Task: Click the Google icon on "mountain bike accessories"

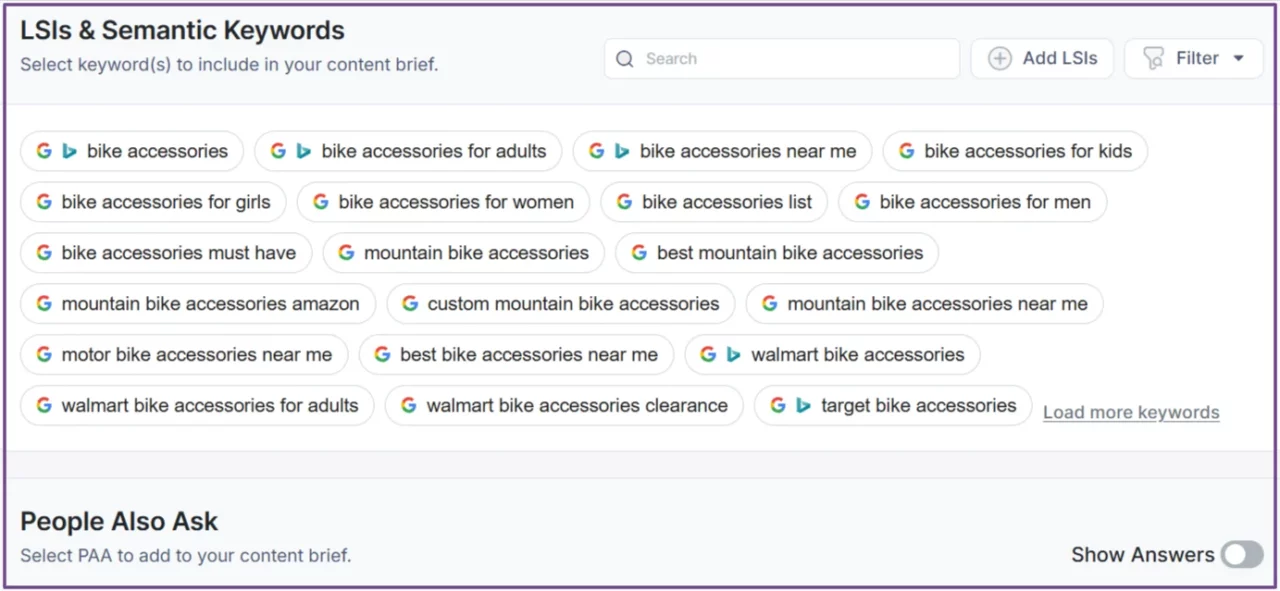Action: [x=346, y=253]
